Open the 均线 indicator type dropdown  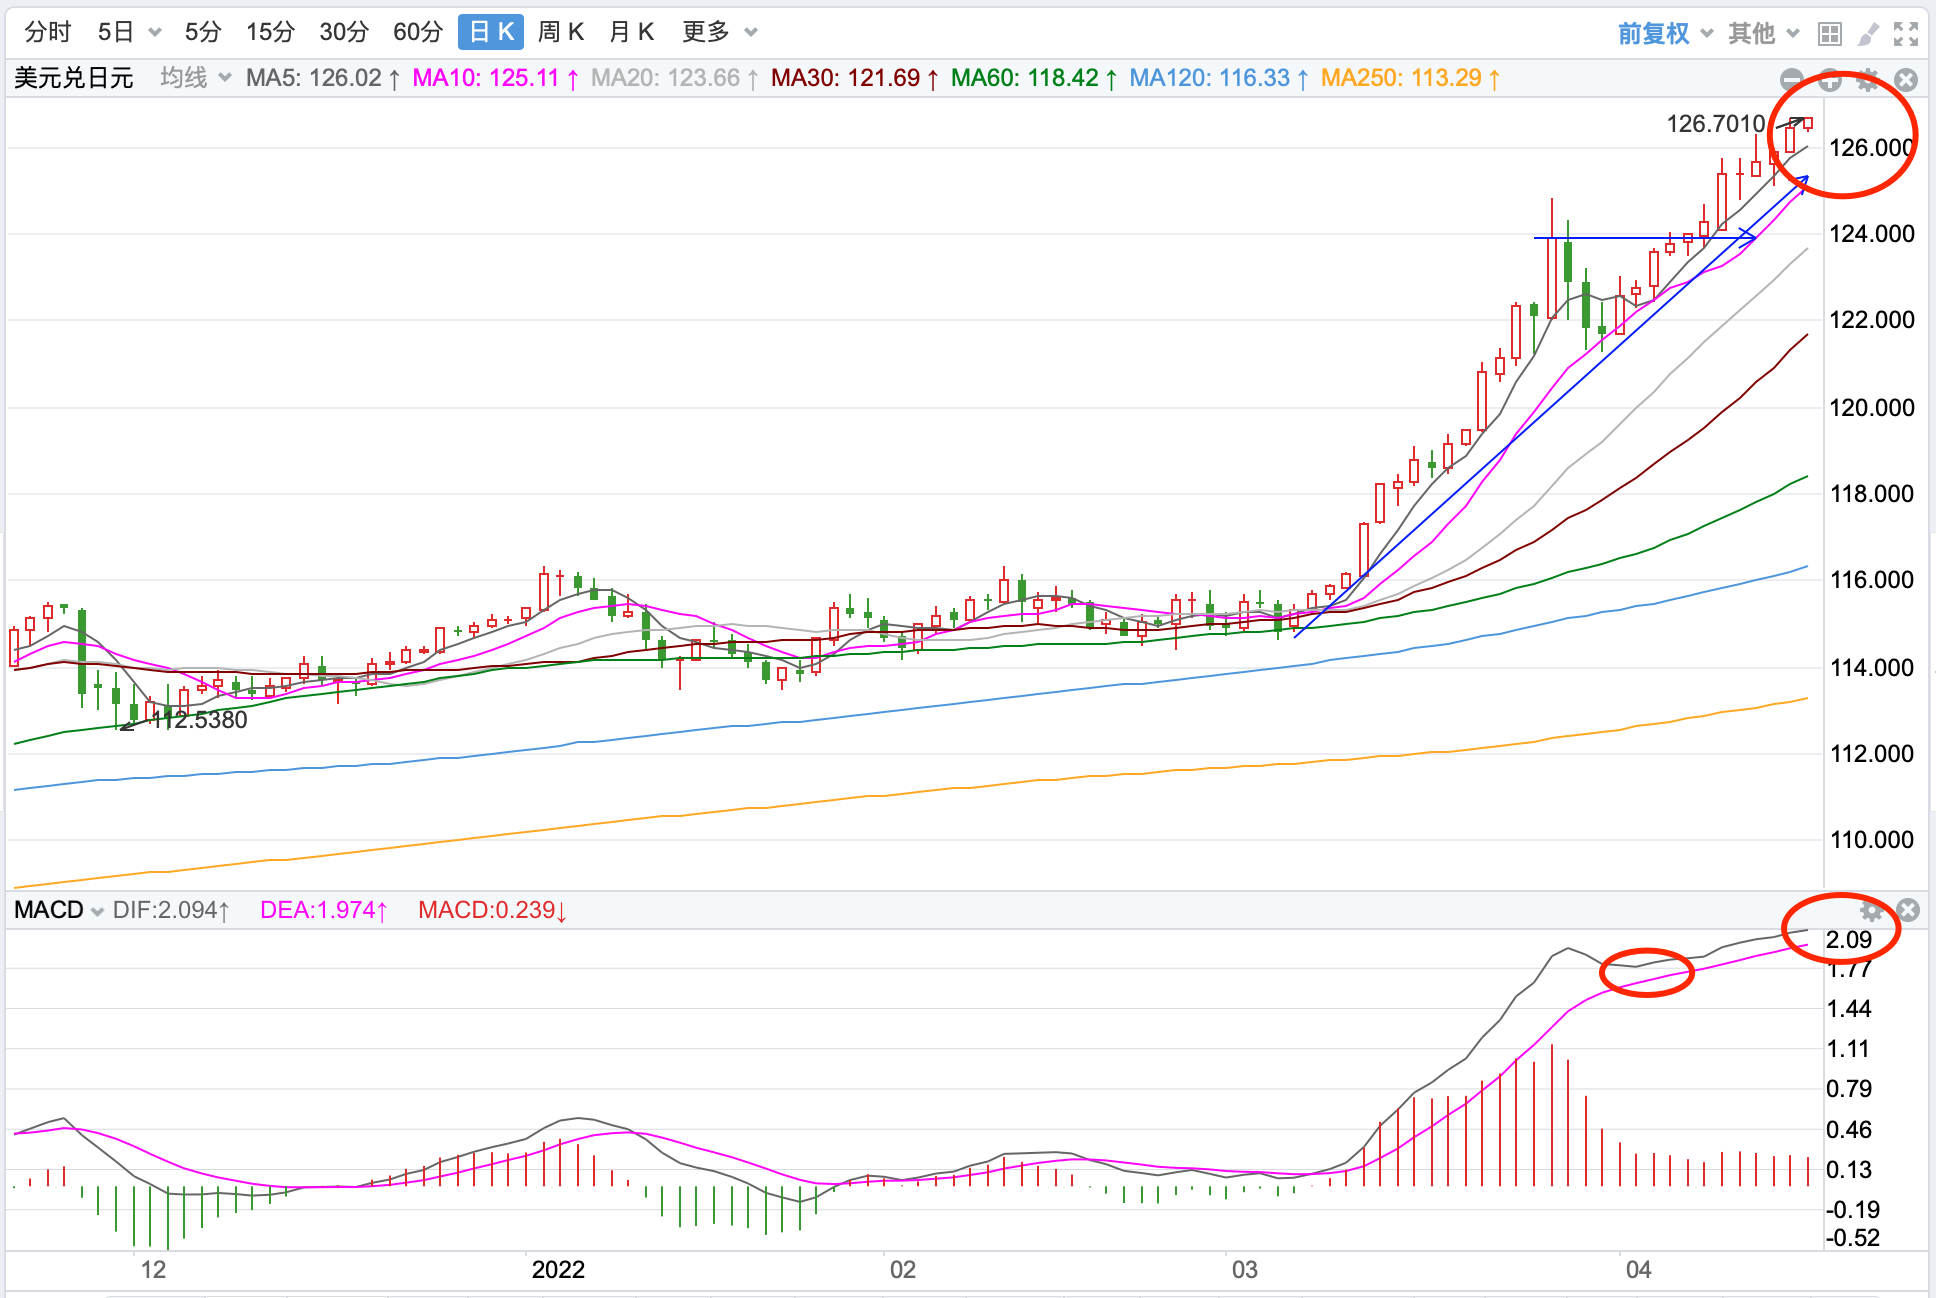coord(196,78)
